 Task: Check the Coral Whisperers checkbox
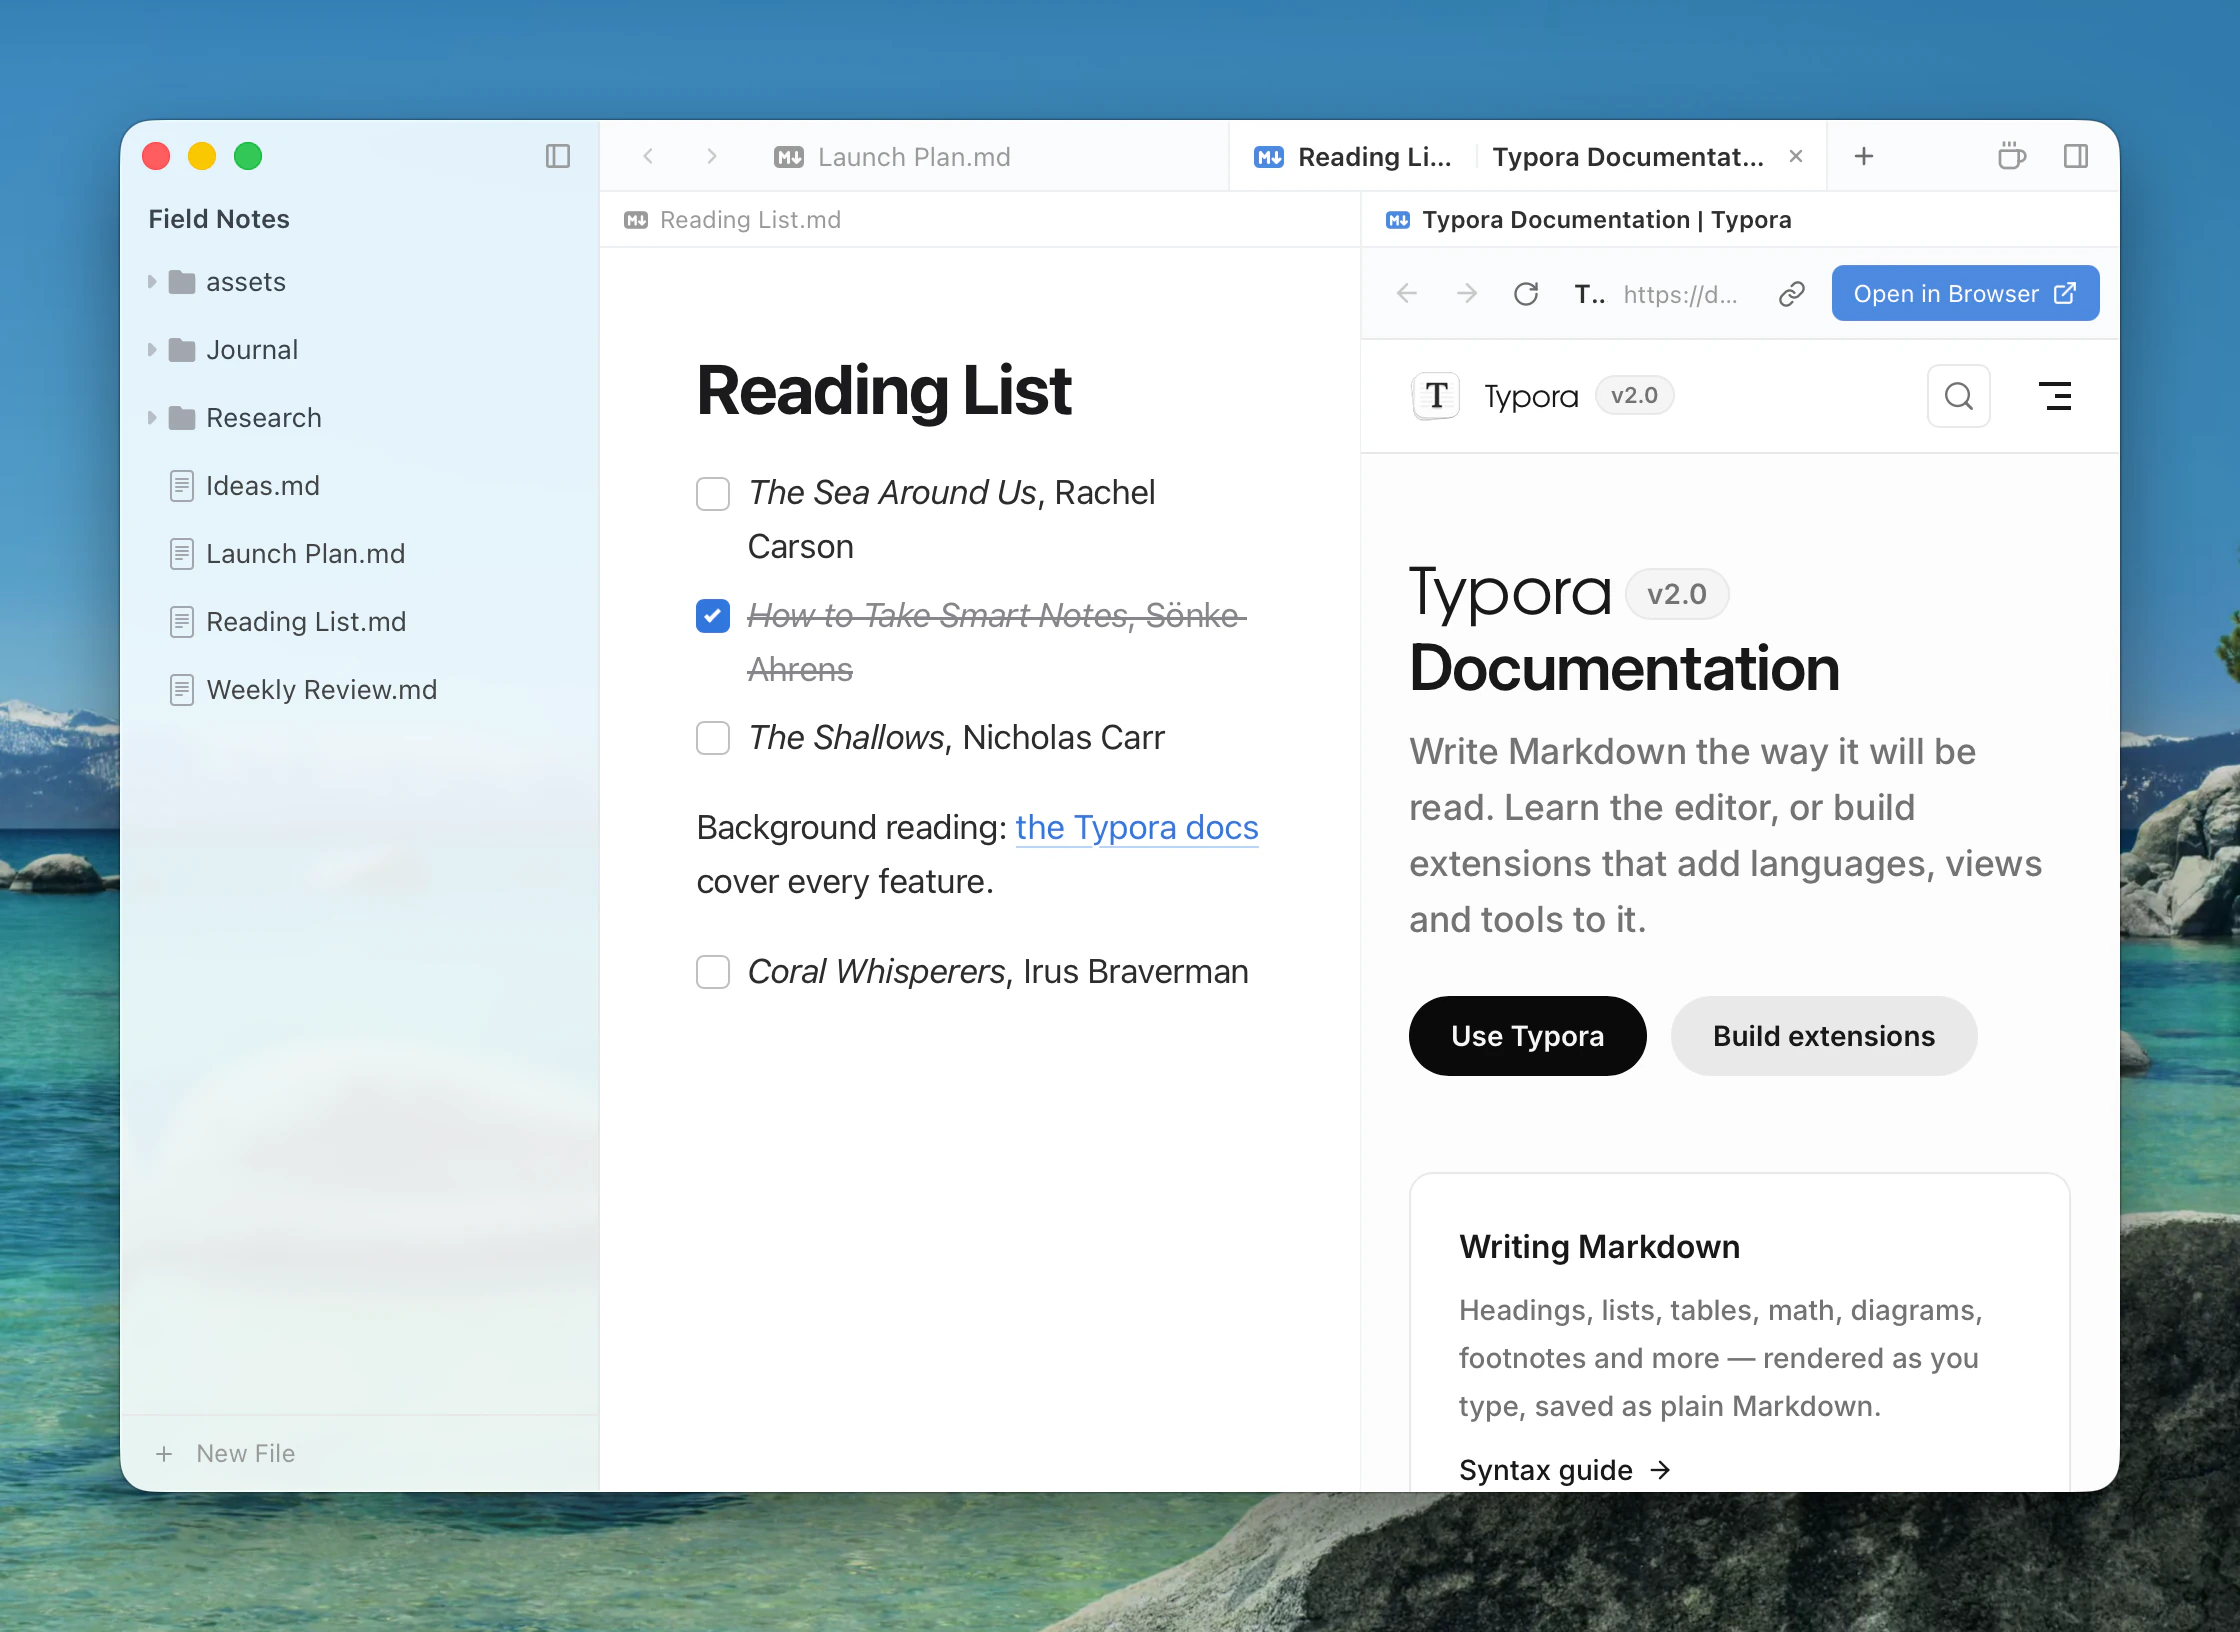tap(713, 972)
